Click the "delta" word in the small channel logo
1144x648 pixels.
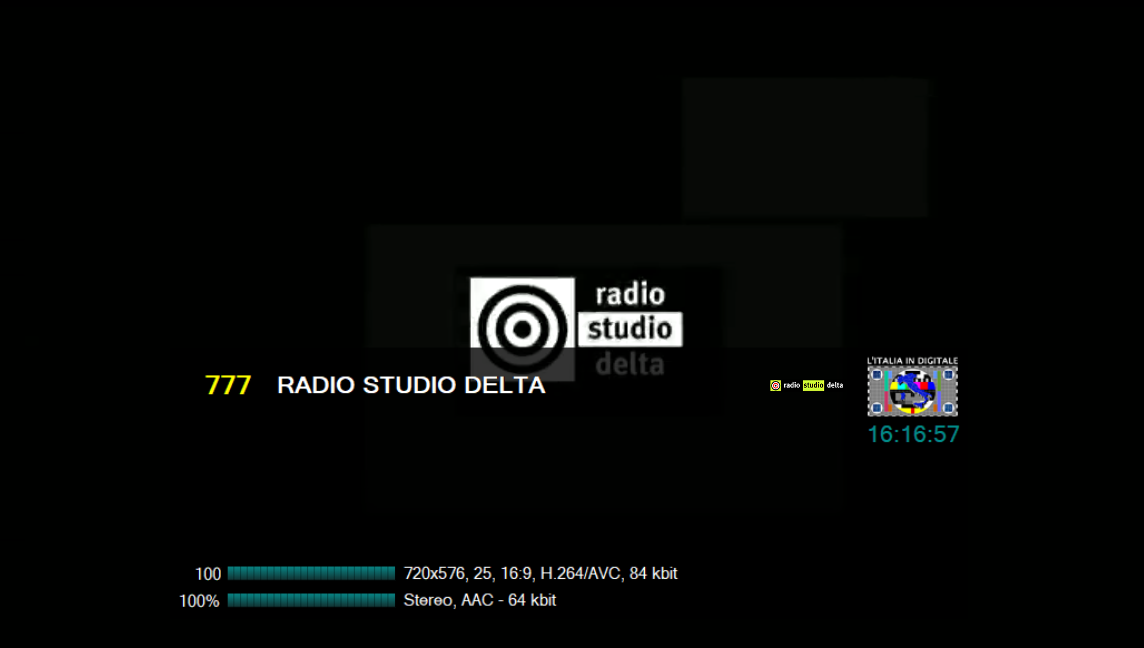click(x=834, y=385)
